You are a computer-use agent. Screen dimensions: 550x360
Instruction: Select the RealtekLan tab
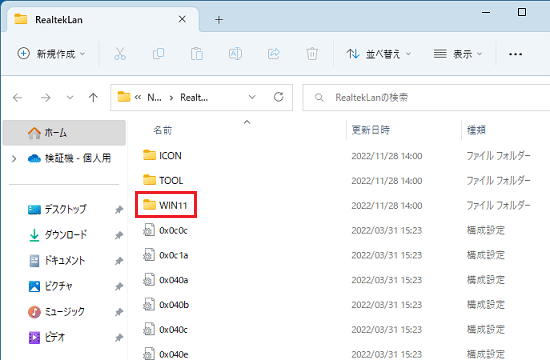point(102,19)
